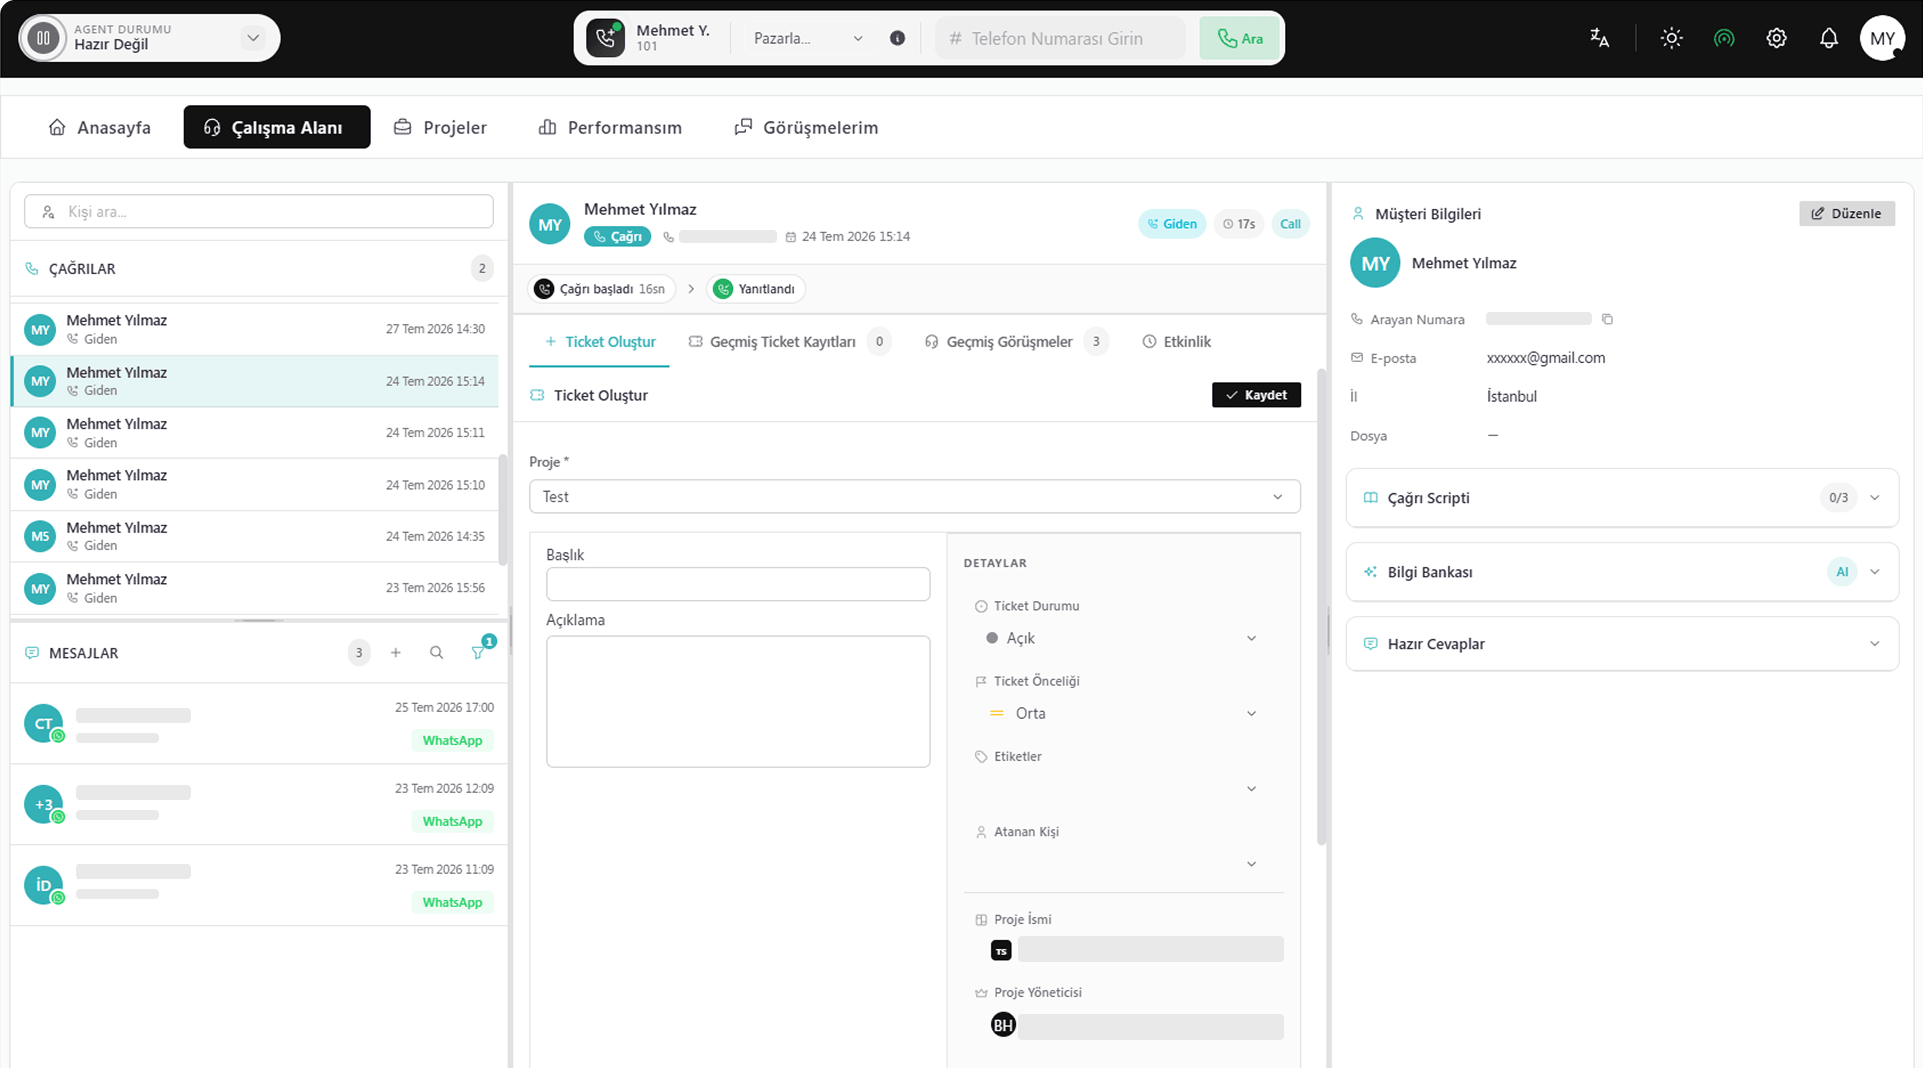Open the Pazarla... campaign dropdown
Image resolution: width=1923 pixels, height=1068 pixels.
(807, 38)
